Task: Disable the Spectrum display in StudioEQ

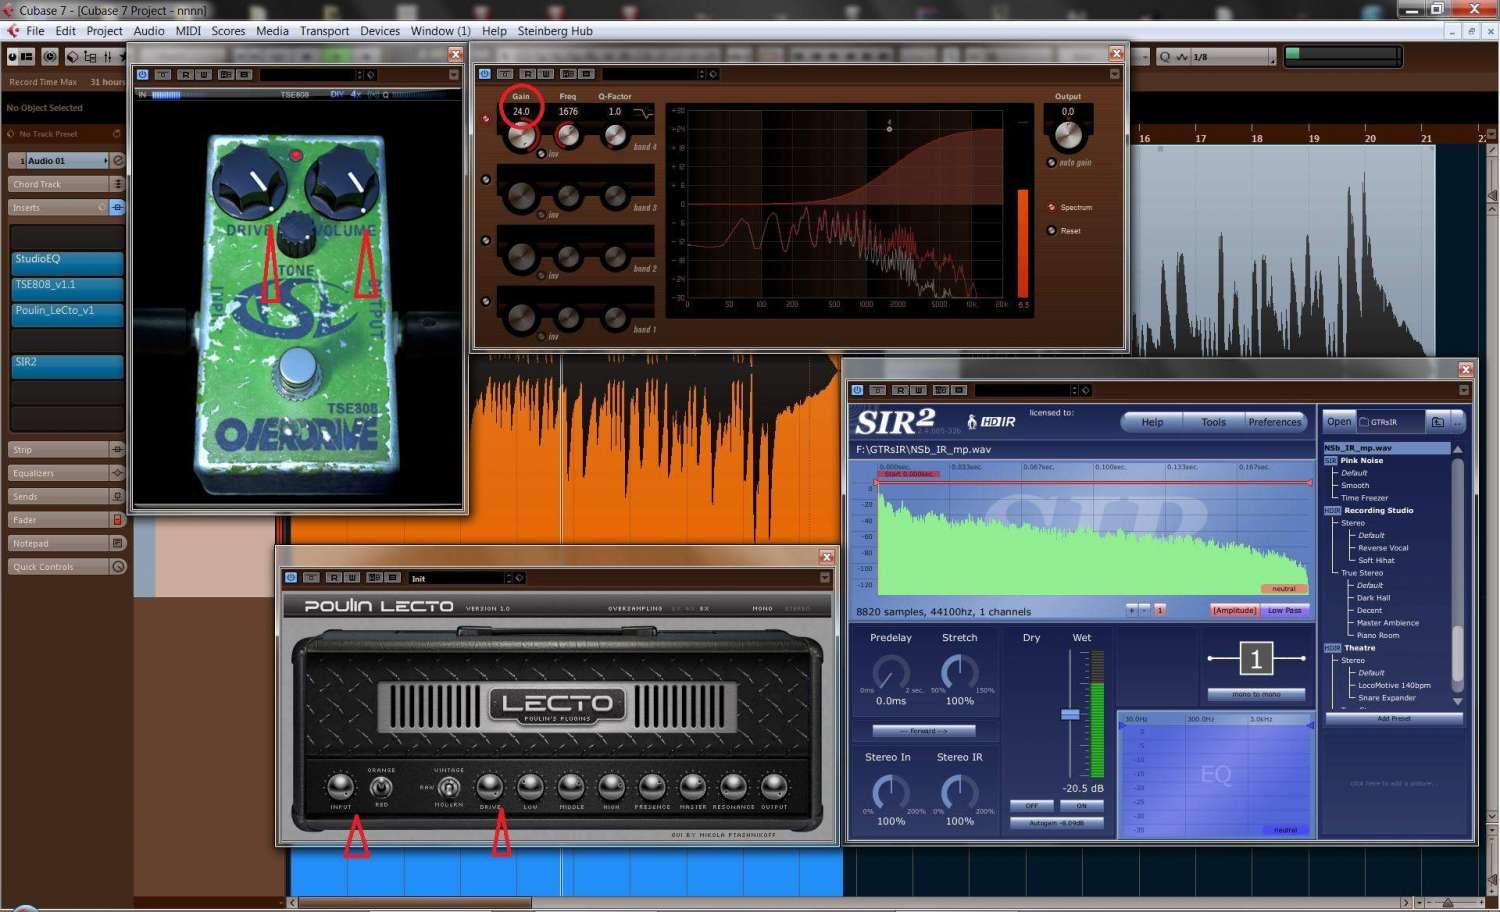Action: pos(1052,208)
